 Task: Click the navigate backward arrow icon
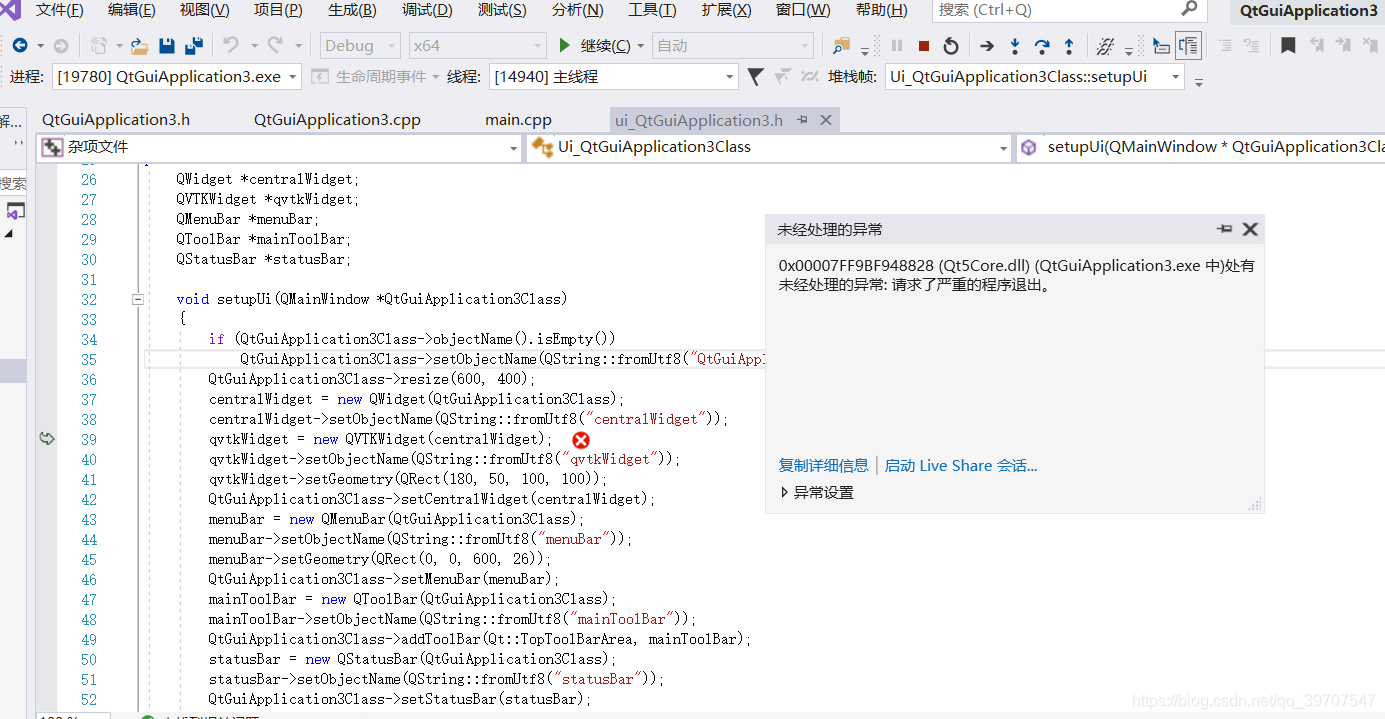pyautogui.click(x=20, y=46)
